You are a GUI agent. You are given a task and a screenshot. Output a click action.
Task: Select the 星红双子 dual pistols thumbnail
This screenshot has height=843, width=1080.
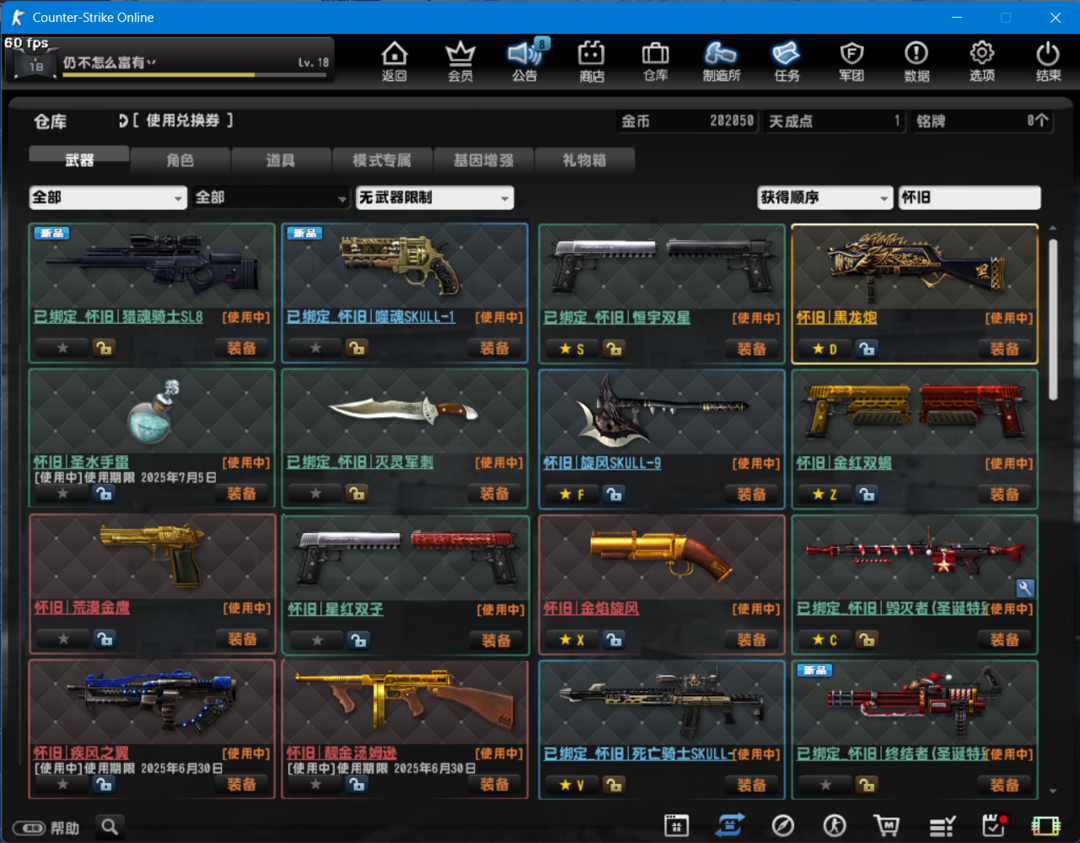point(406,557)
